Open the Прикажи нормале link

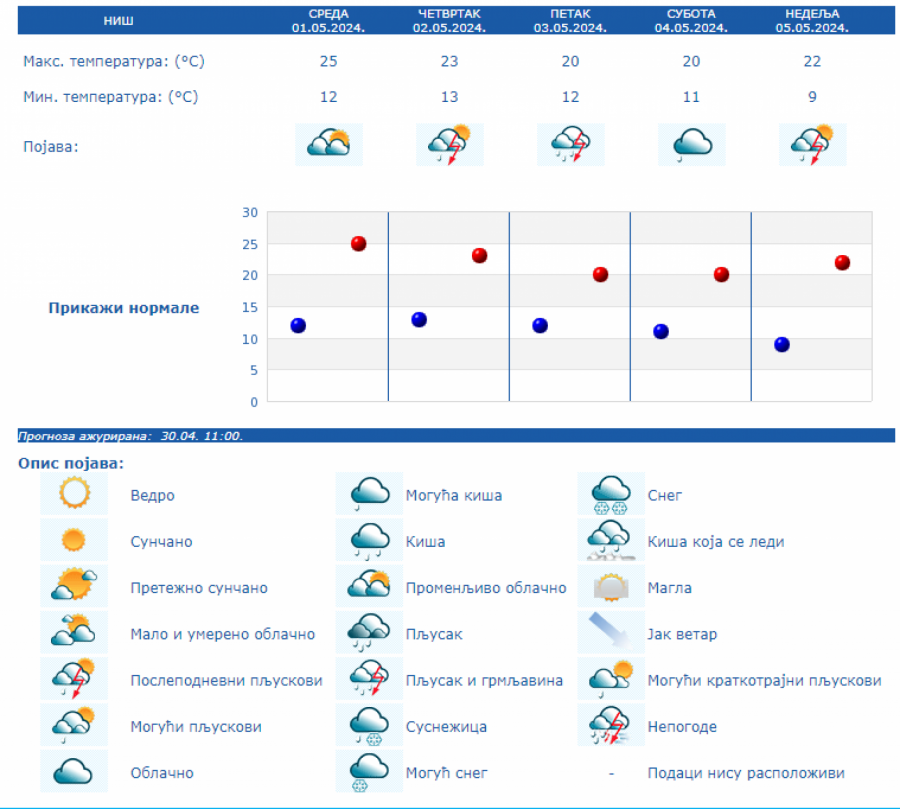pos(124,308)
